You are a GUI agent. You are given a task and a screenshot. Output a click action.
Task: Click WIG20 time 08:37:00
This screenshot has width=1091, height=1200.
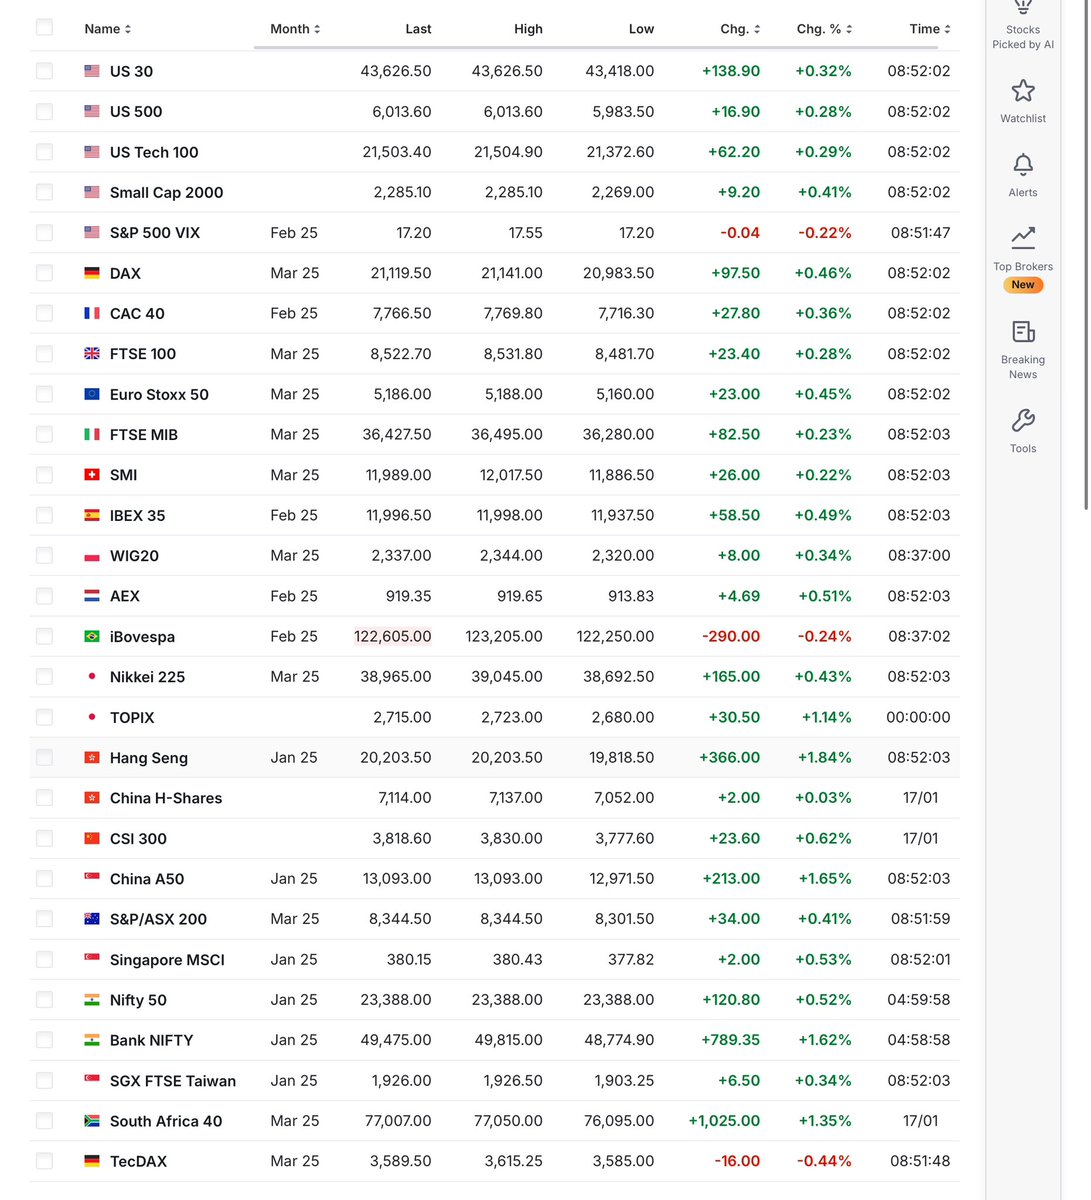pos(919,556)
